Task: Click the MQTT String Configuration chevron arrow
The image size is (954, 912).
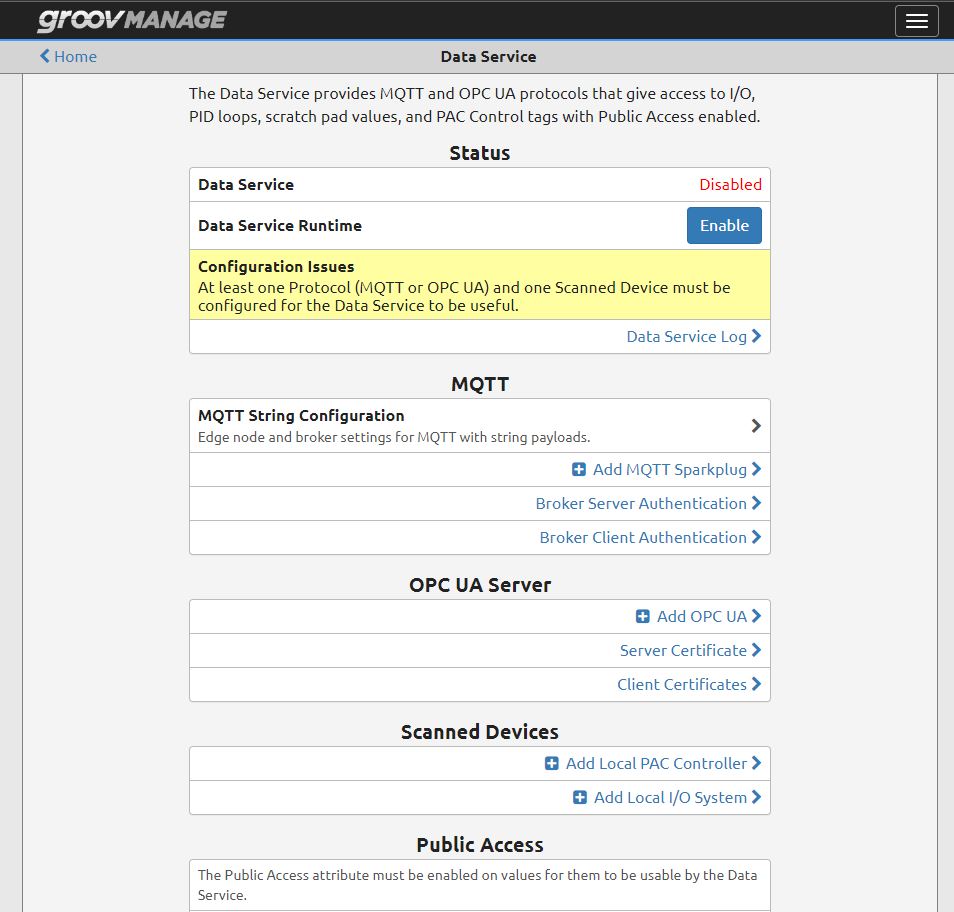Action: (756, 426)
